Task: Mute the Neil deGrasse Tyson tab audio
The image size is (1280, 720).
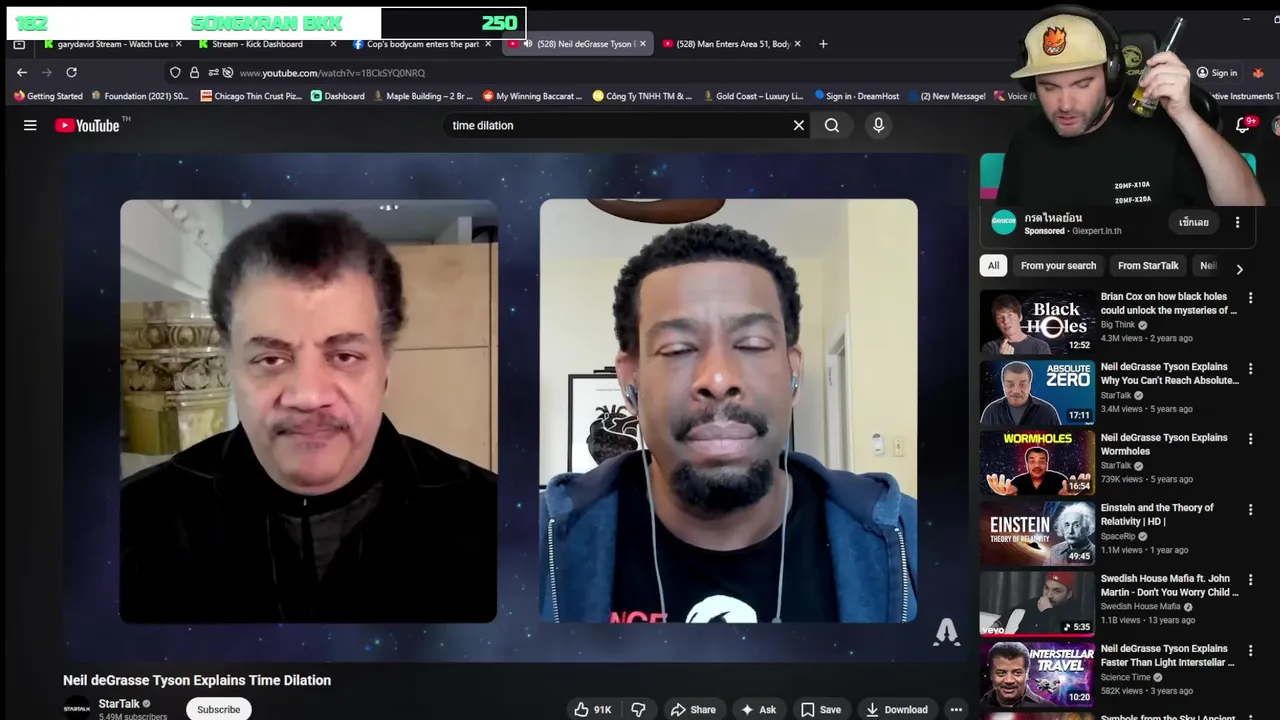Action: (x=527, y=44)
